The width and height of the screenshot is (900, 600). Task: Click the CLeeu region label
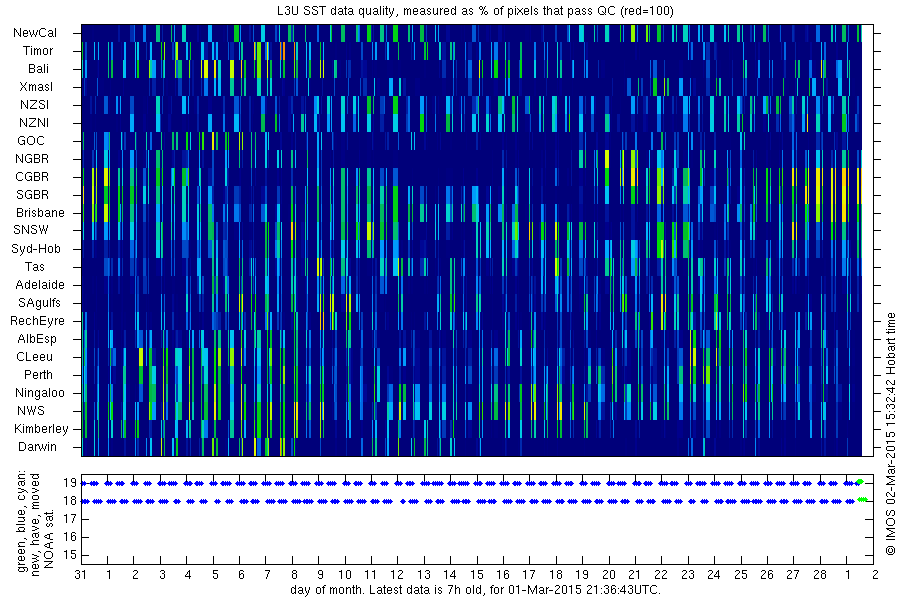coord(34,357)
